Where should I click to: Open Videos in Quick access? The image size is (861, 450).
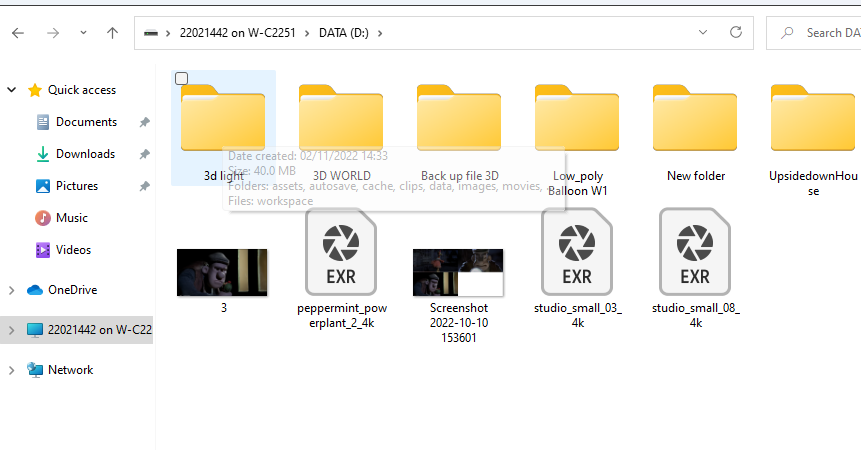point(74,250)
